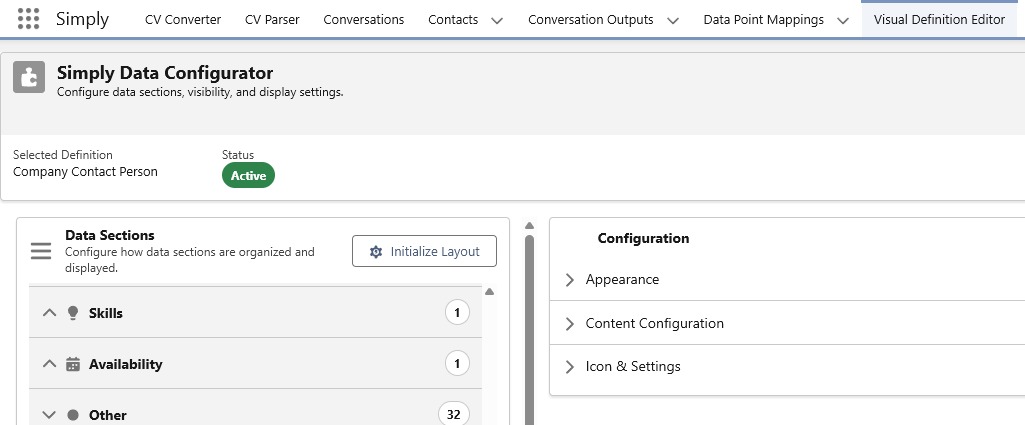
Task: Click the Other section title
Action: 108,415
